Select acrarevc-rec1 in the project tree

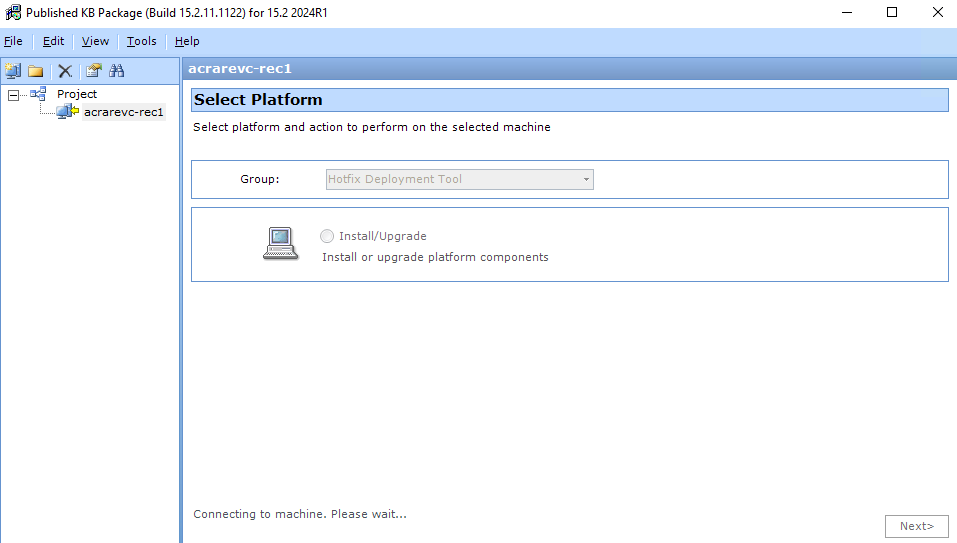pyautogui.click(x=123, y=112)
